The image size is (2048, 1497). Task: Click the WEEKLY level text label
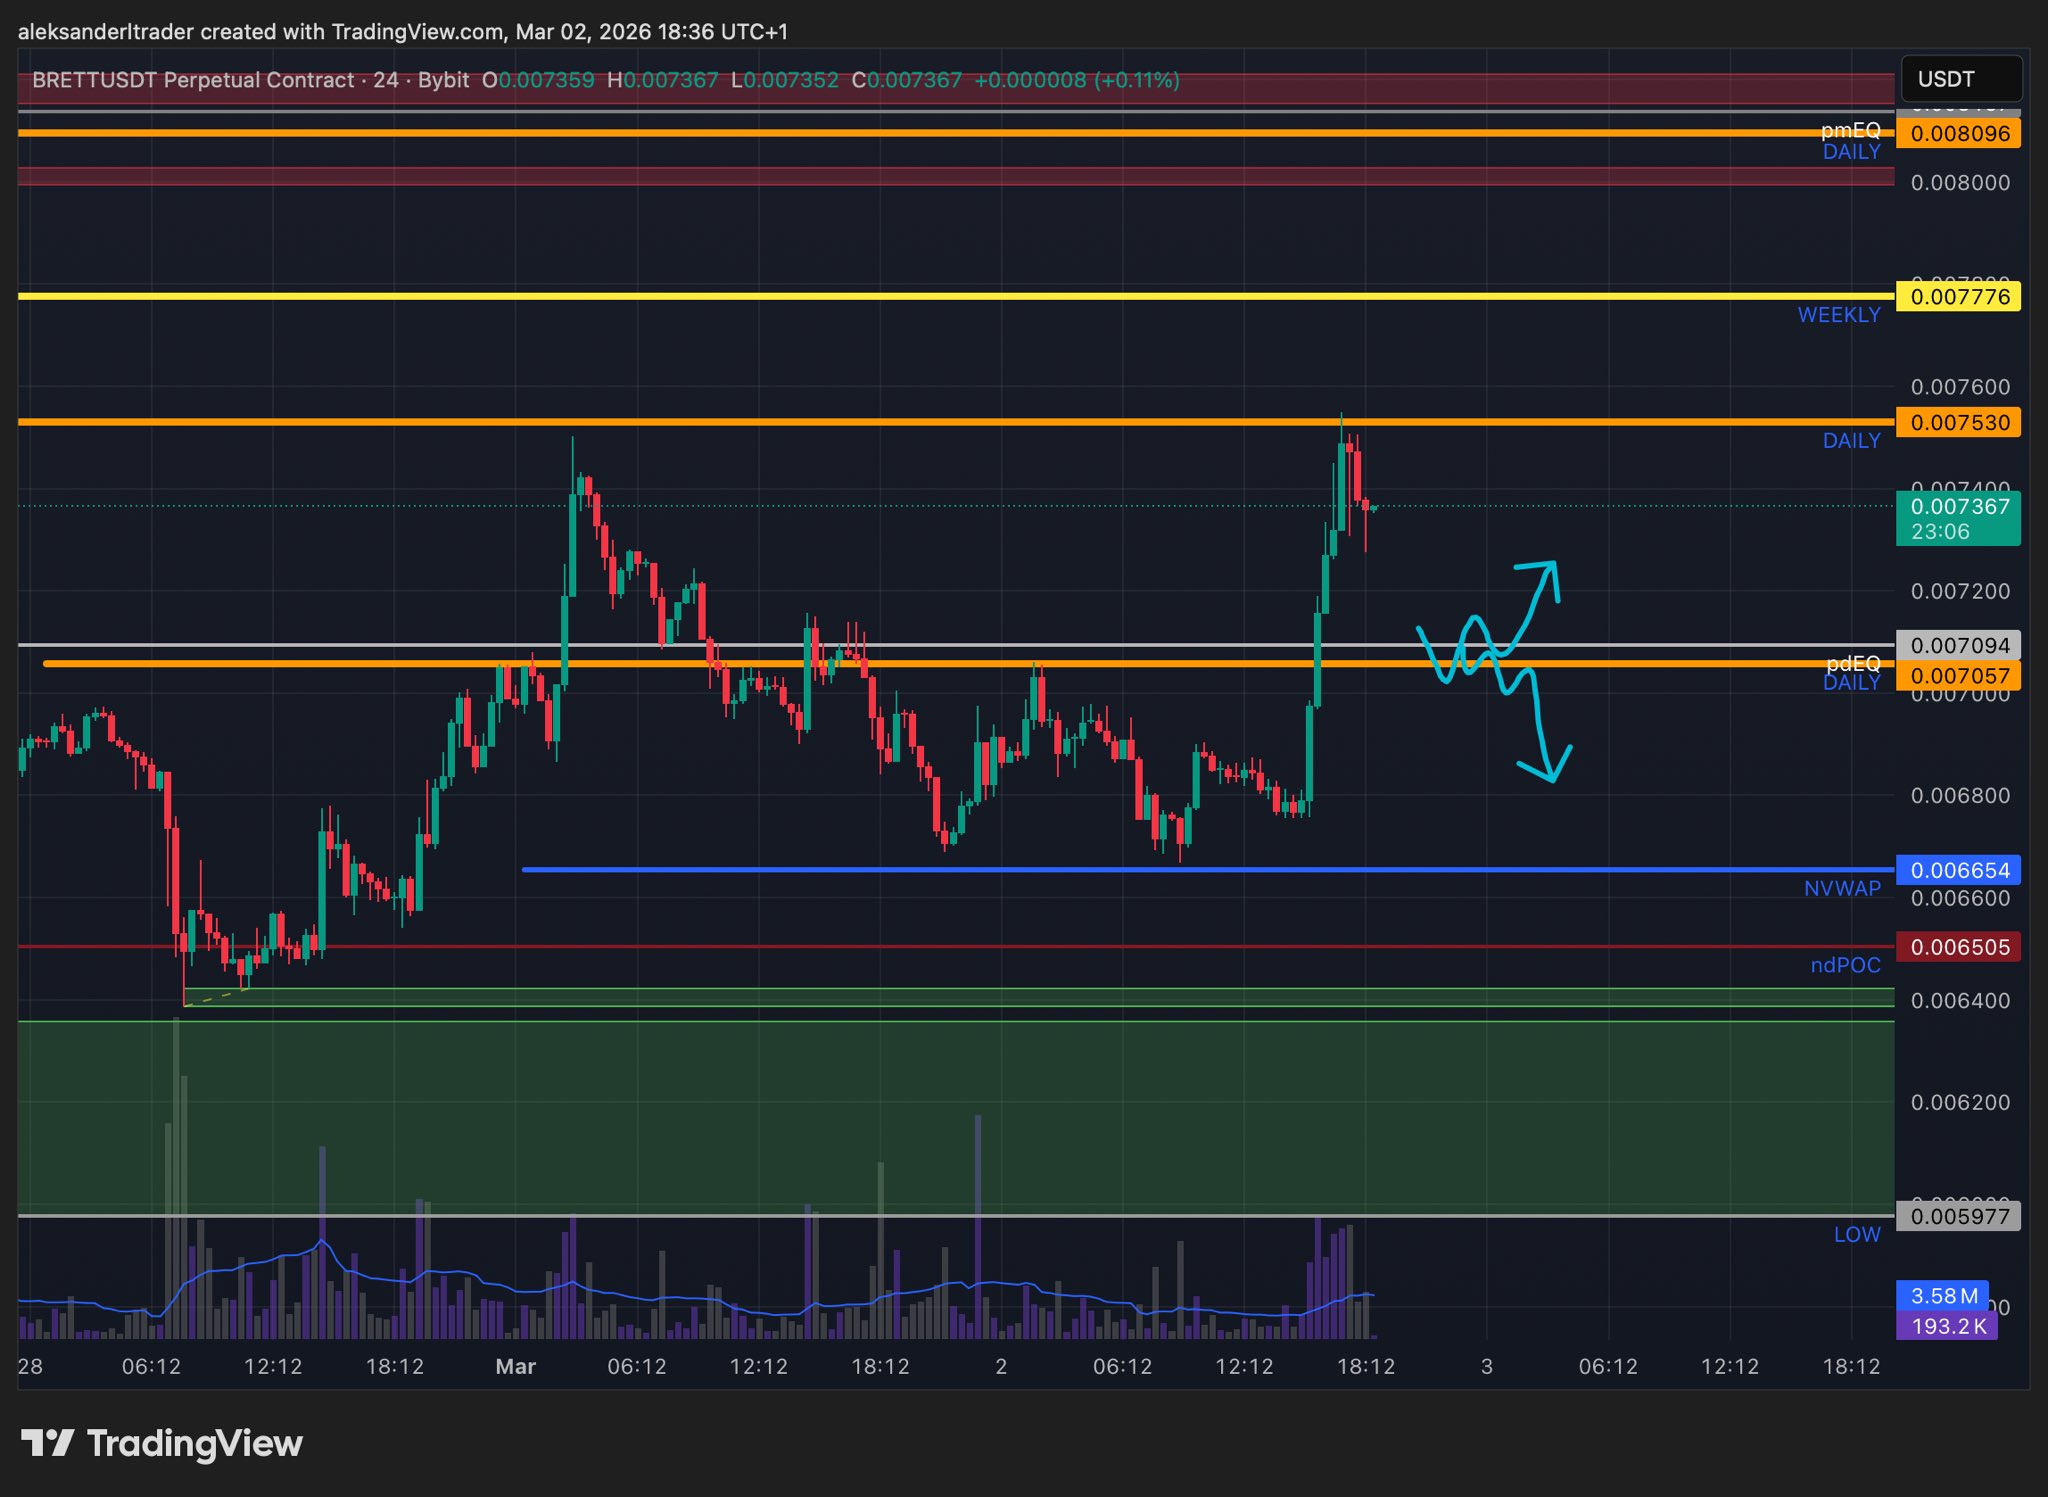[x=1838, y=315]
